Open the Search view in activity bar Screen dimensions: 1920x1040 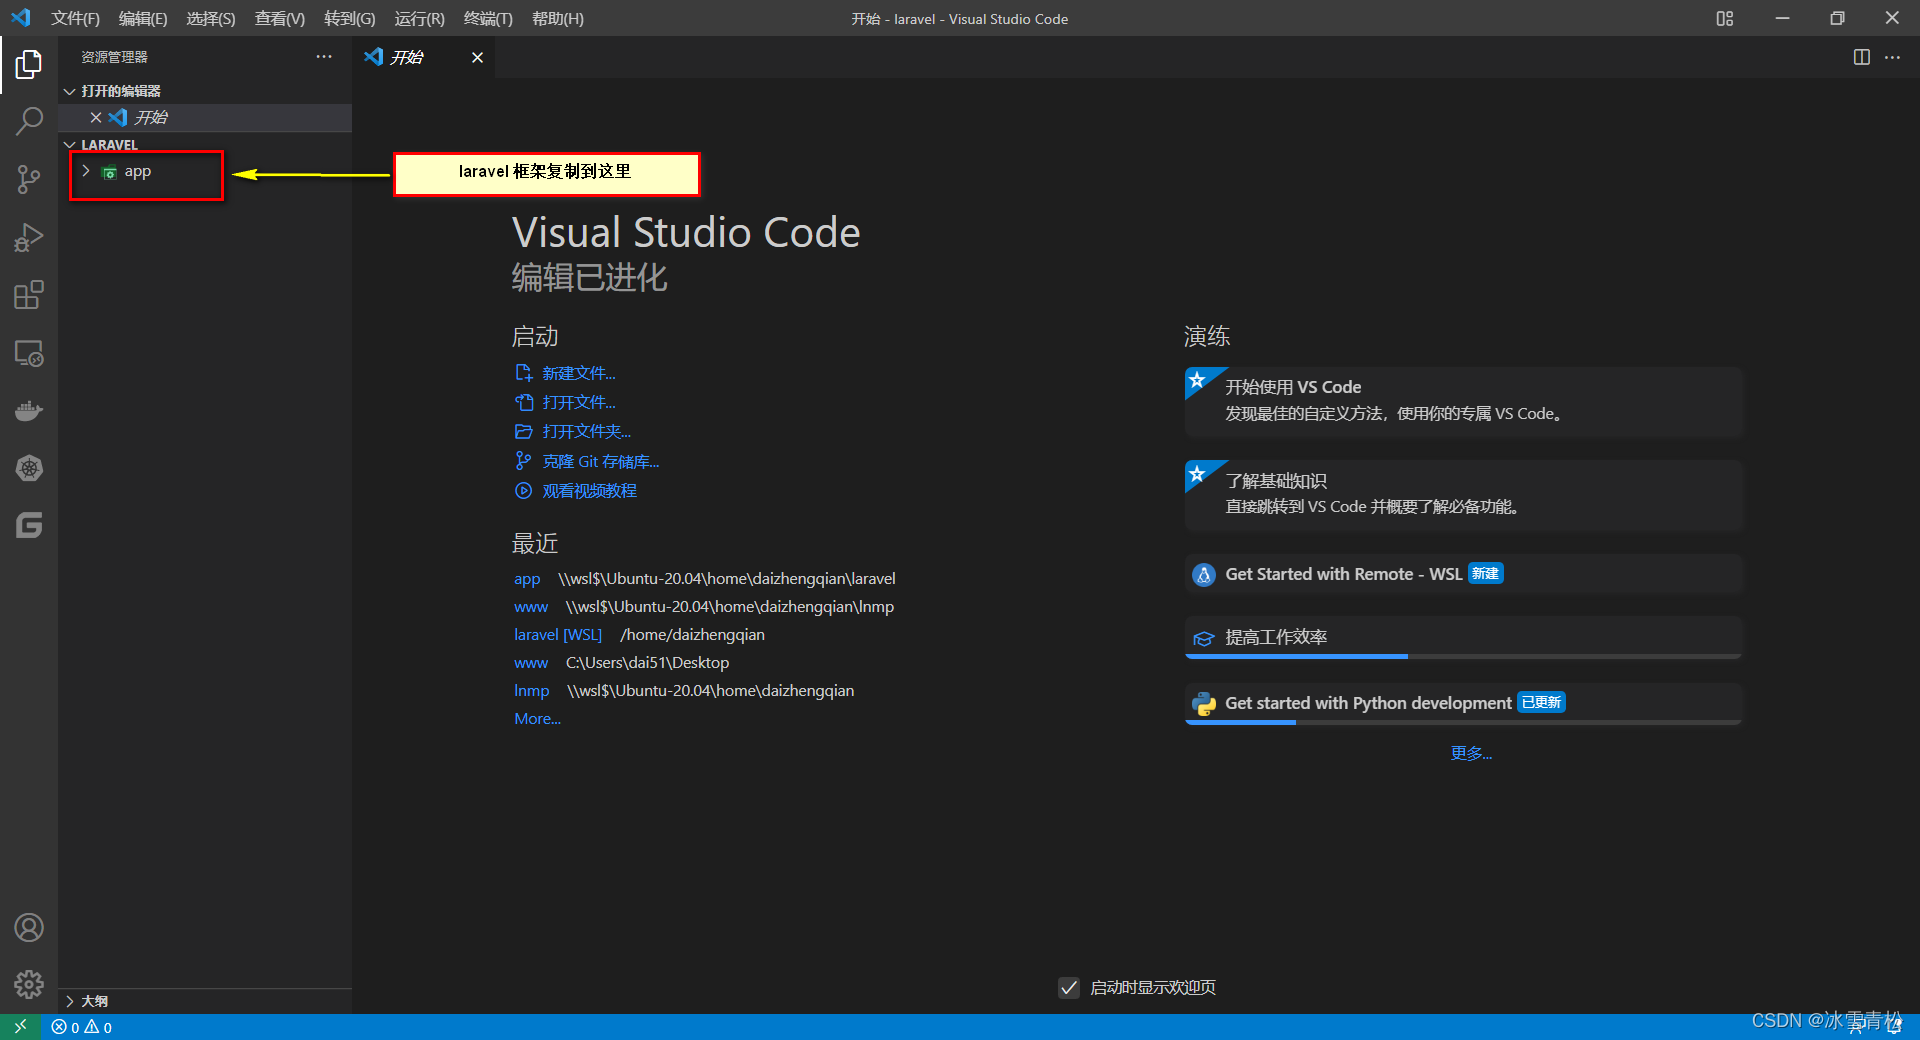(29, 122)
